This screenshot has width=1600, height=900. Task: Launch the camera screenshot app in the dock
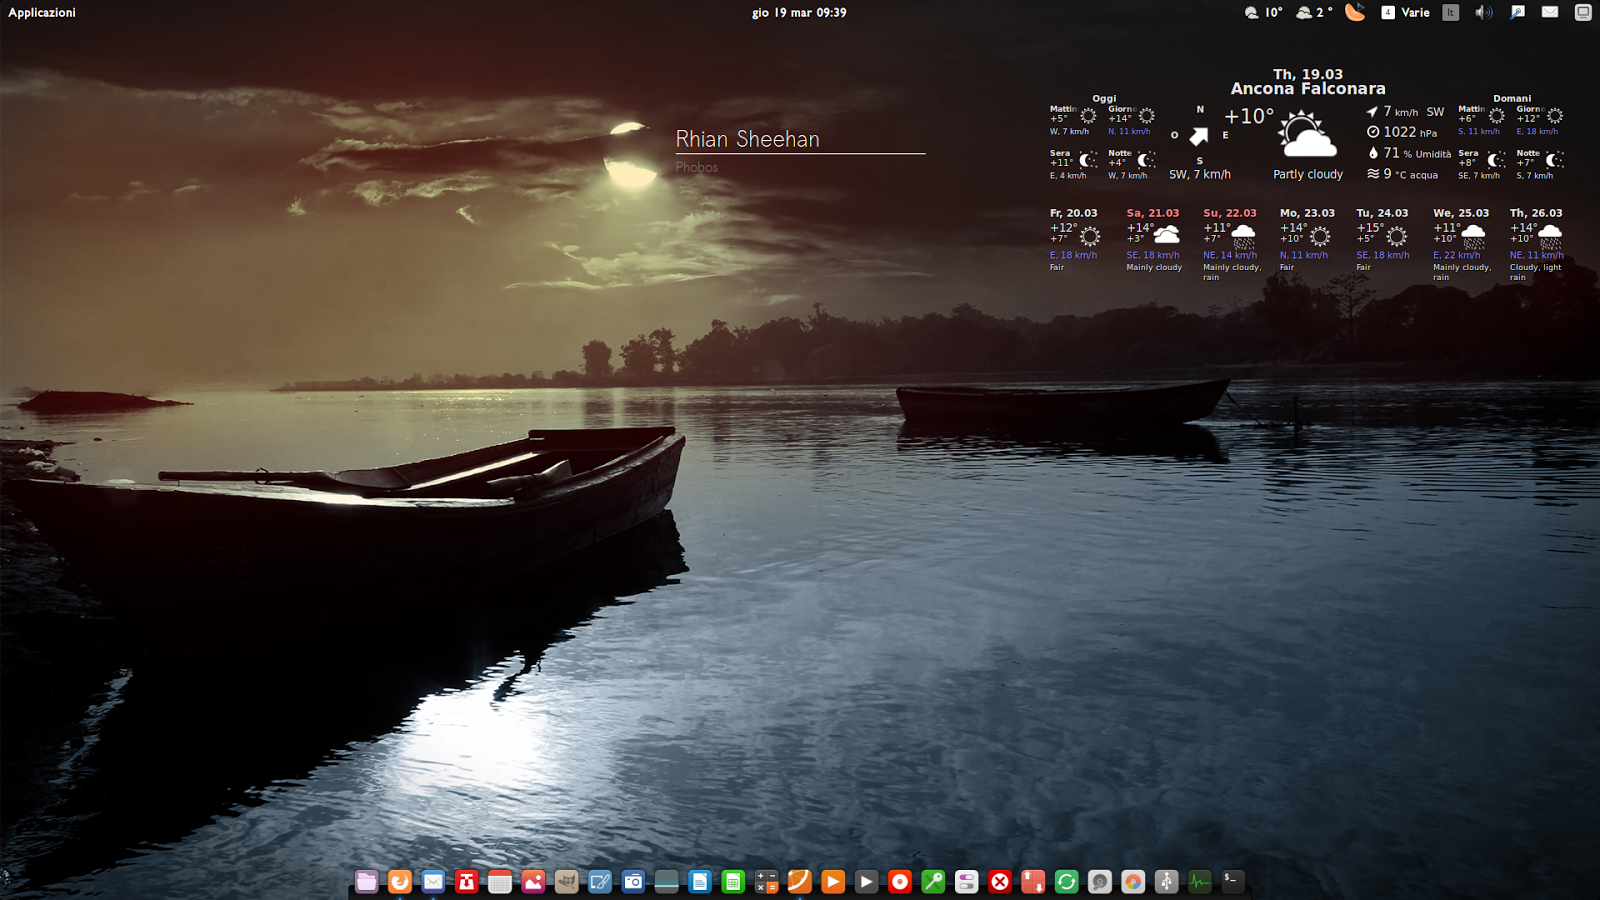(x=633, y=881)
